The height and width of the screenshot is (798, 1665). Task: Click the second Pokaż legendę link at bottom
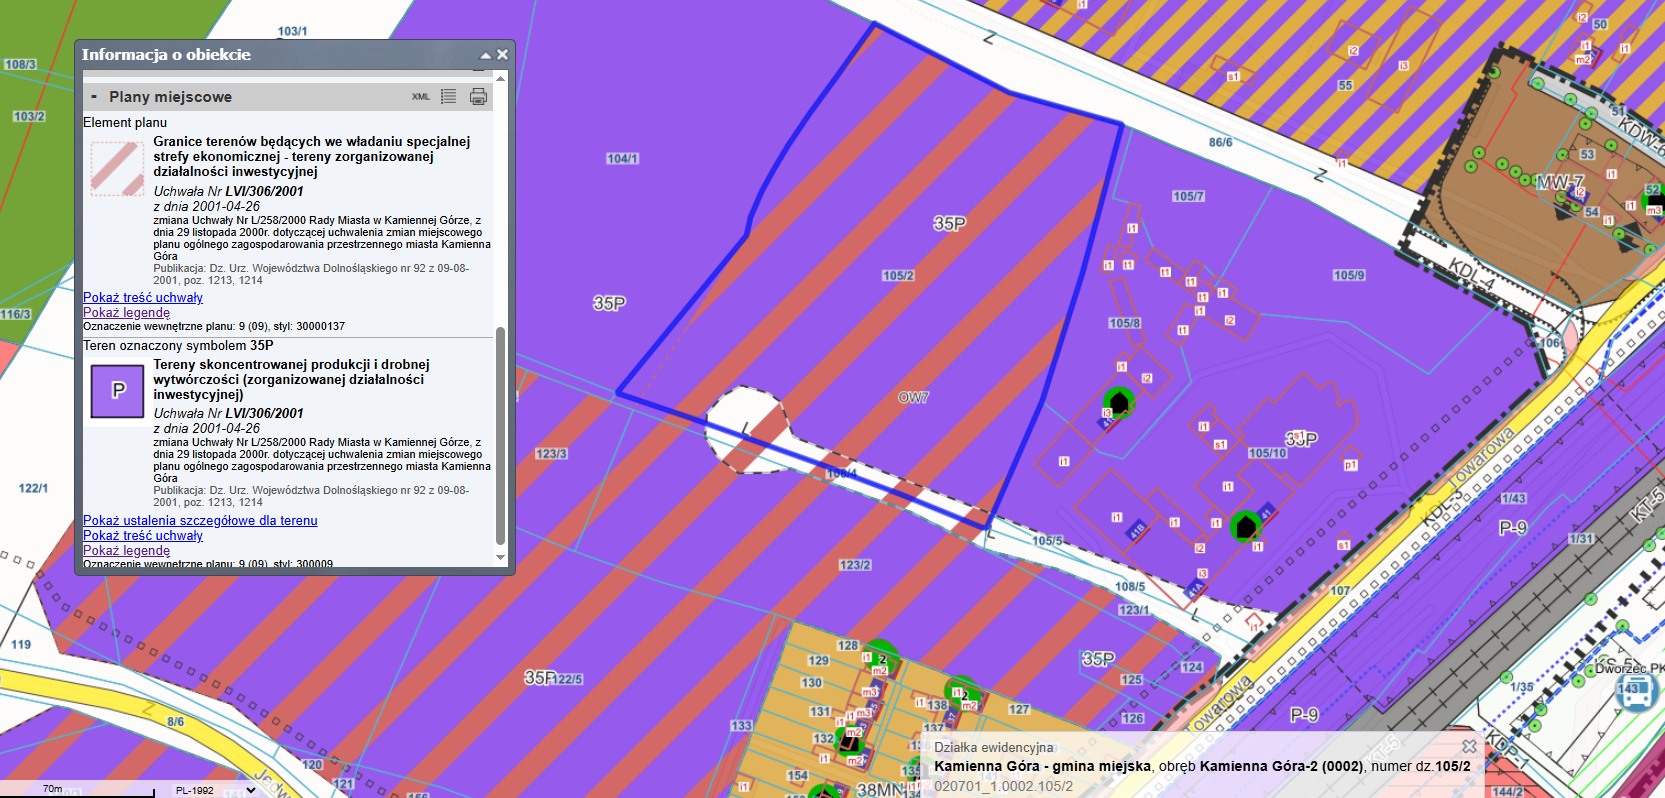point(127,550)
